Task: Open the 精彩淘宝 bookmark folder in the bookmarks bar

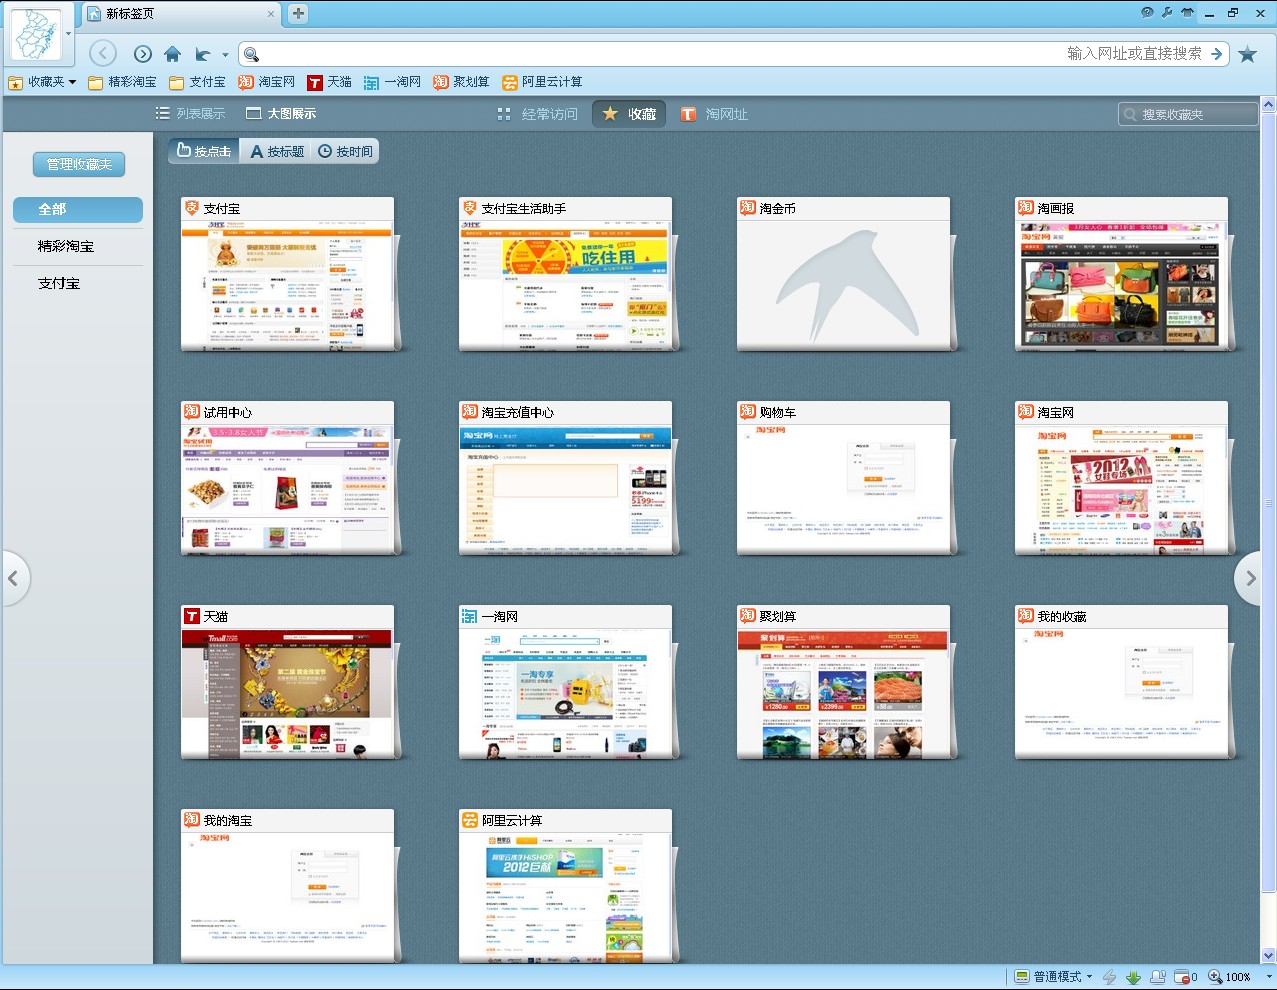Action: tap(122, 82)
